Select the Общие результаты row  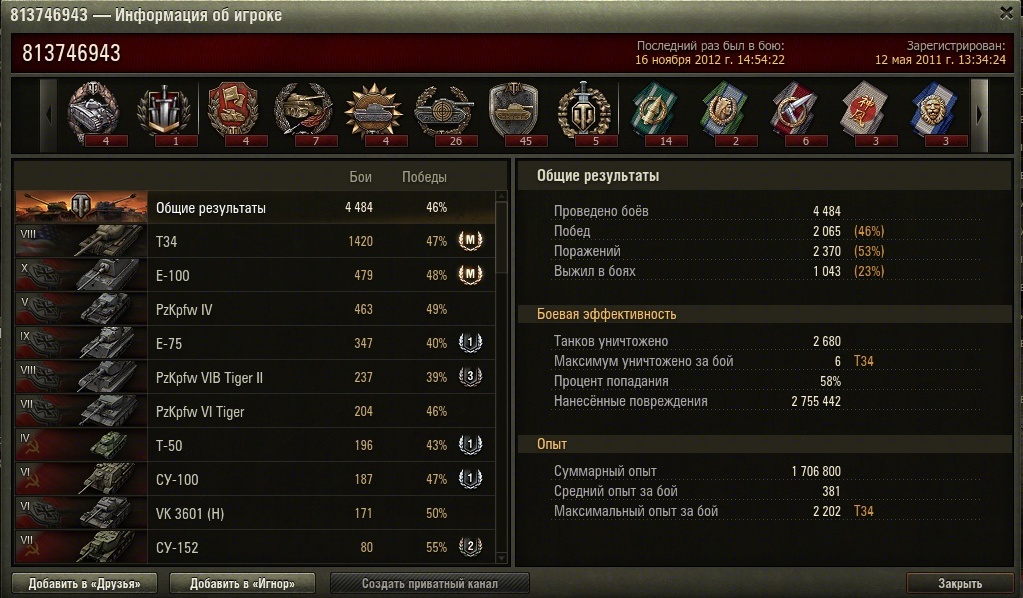pyautogui.click(x=255, y=207)
